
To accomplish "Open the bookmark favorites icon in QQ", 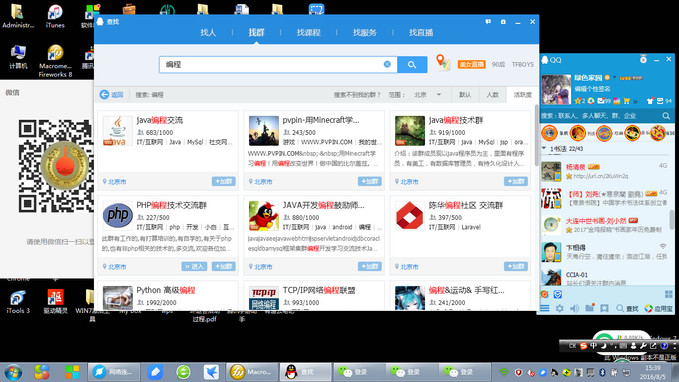I will (605, 308).
